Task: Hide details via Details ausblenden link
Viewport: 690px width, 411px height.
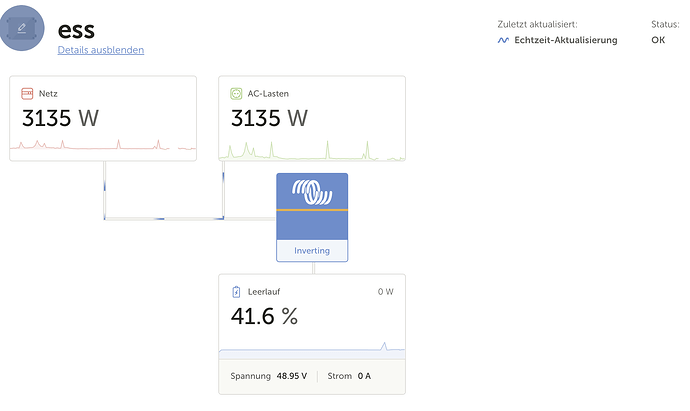Action: pyautogui.click(x=101, y=50)
